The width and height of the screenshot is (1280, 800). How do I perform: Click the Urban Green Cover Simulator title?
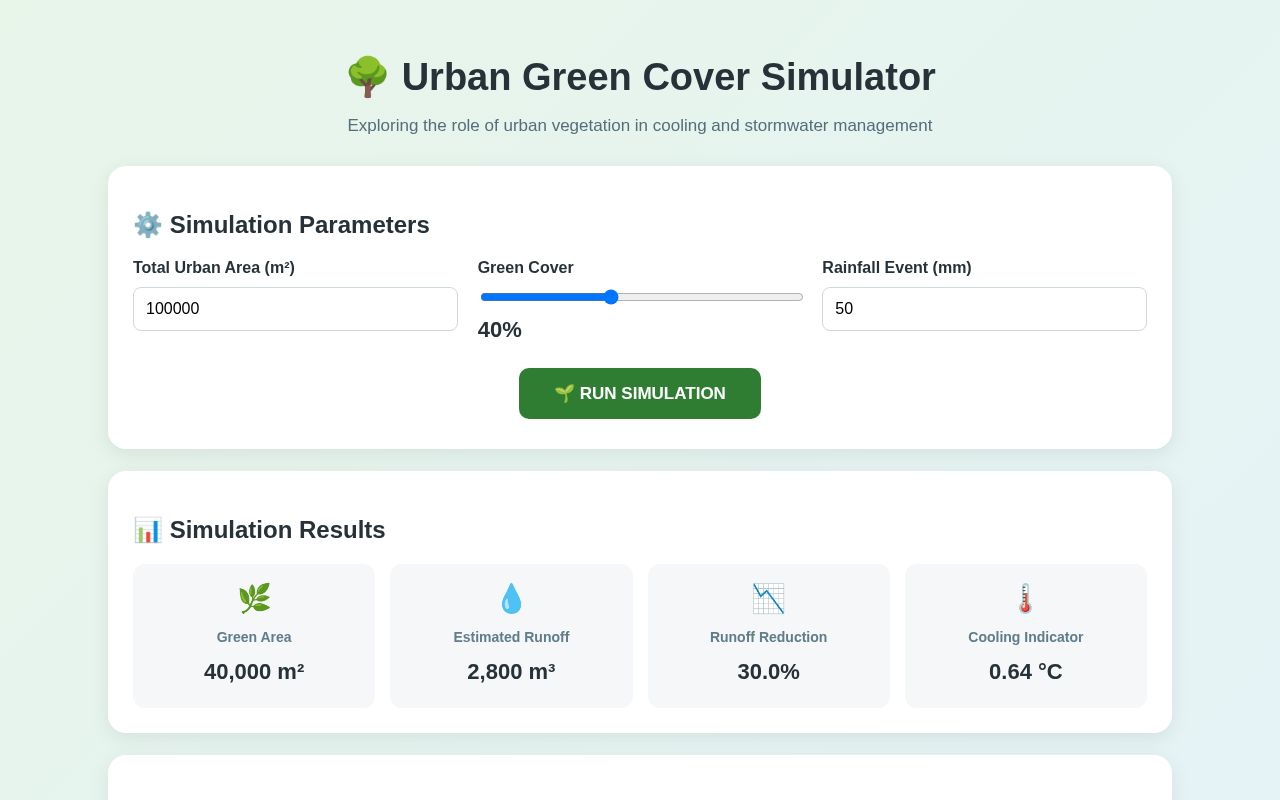[640, 77]
